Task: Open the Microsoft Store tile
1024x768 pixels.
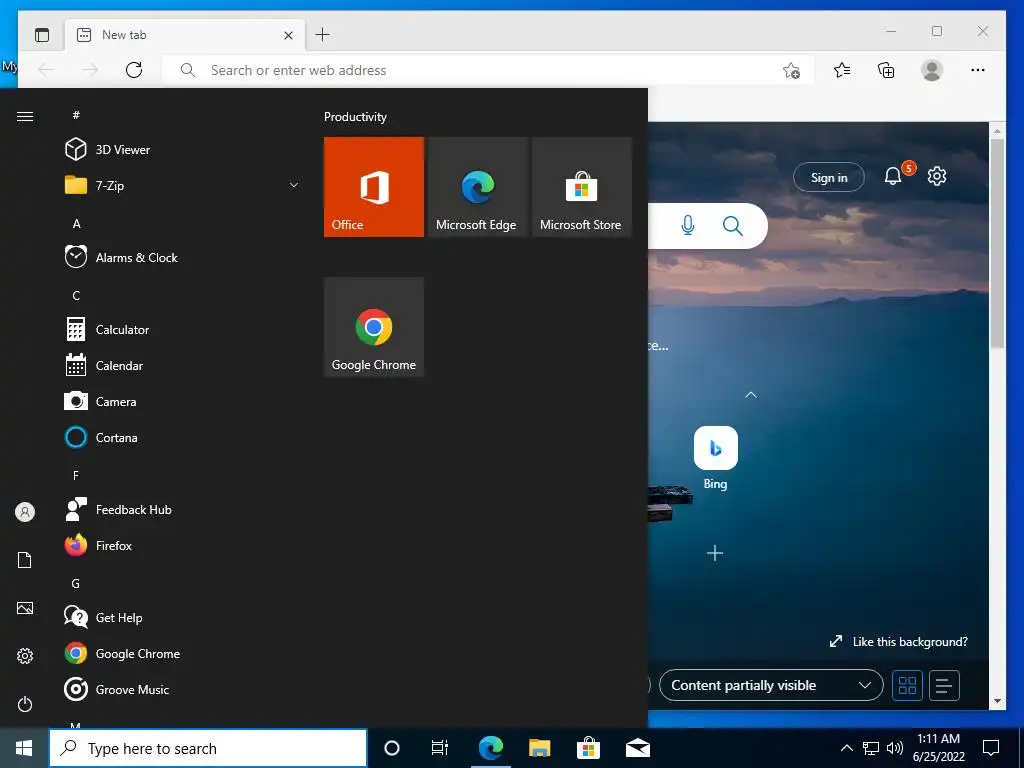Action: click(582, 187)
